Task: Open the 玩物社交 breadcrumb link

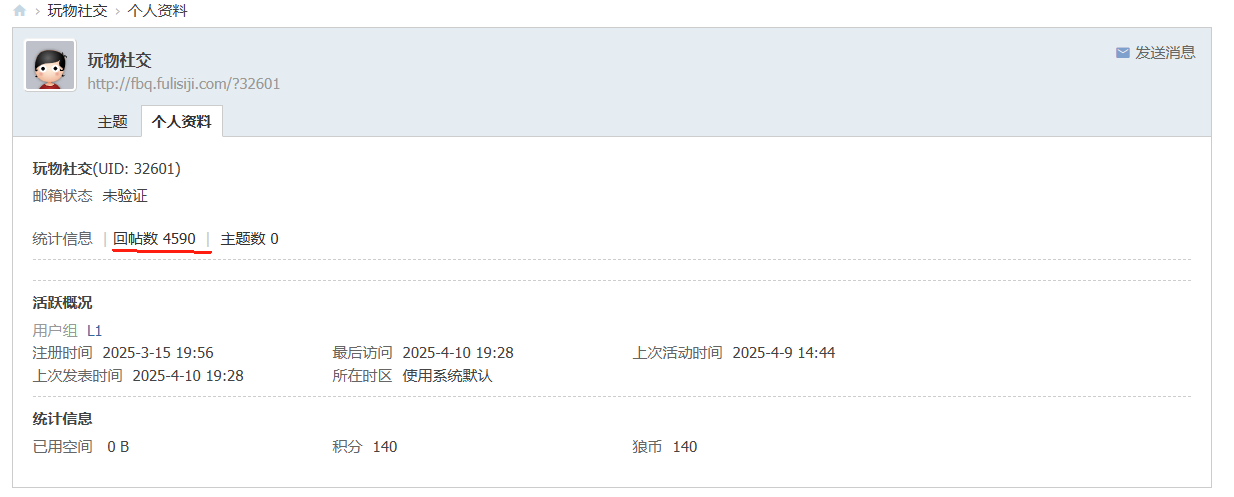Action: click(79, 11)
